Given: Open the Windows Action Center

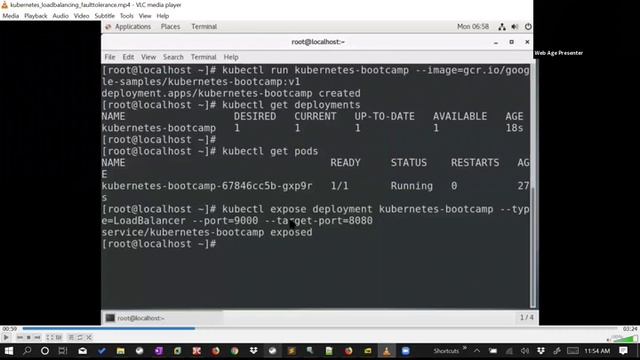Looking at the screenshot, I should 623,351.
